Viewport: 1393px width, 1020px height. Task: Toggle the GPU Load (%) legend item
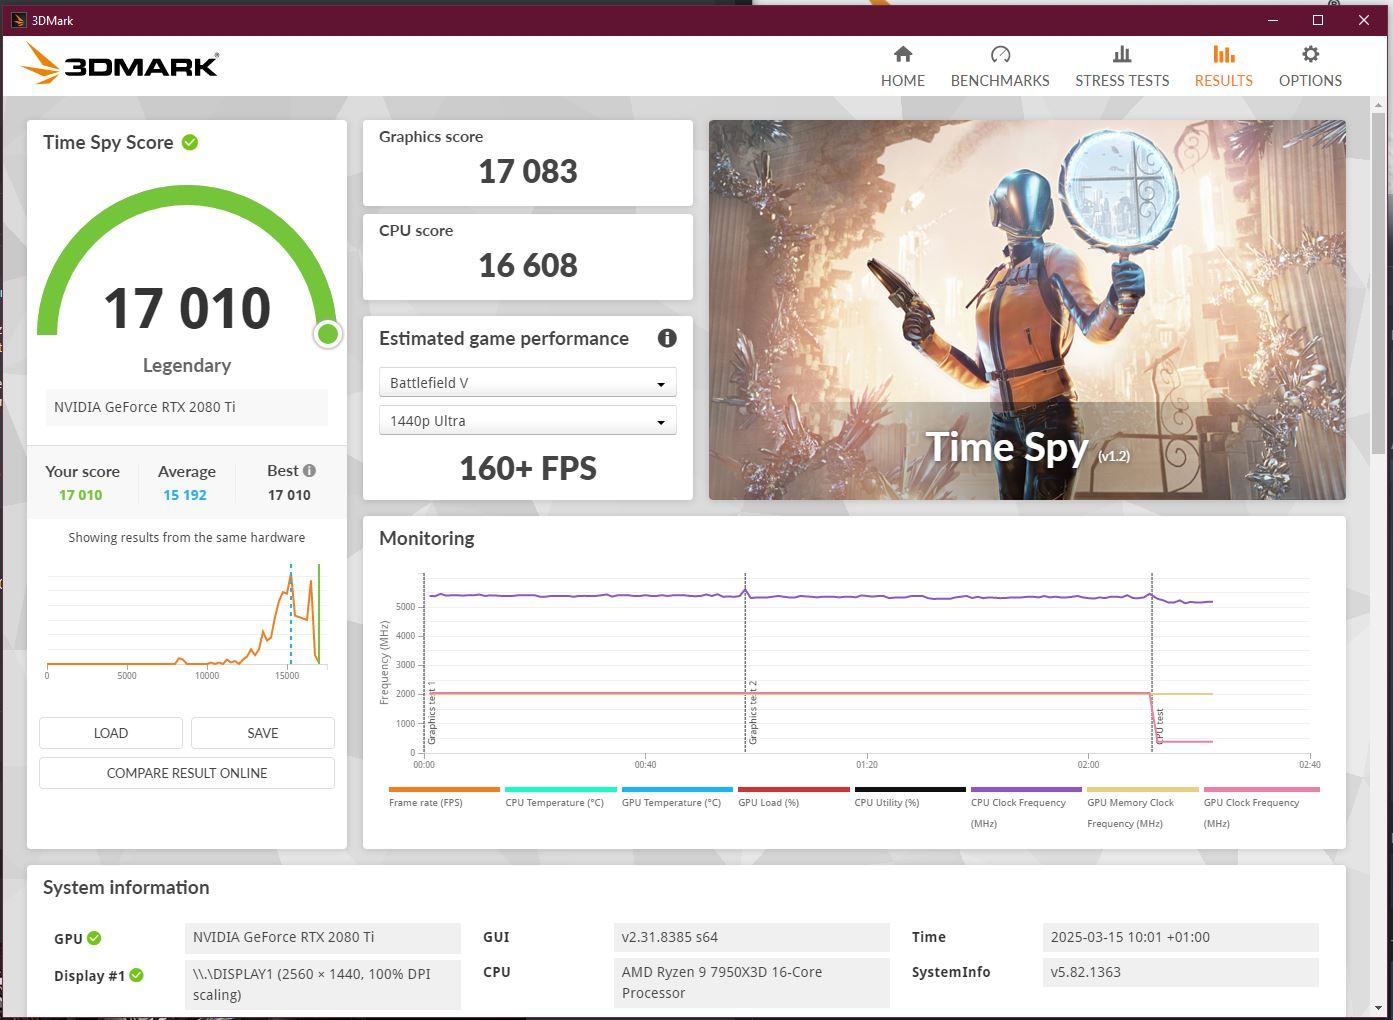793,797
